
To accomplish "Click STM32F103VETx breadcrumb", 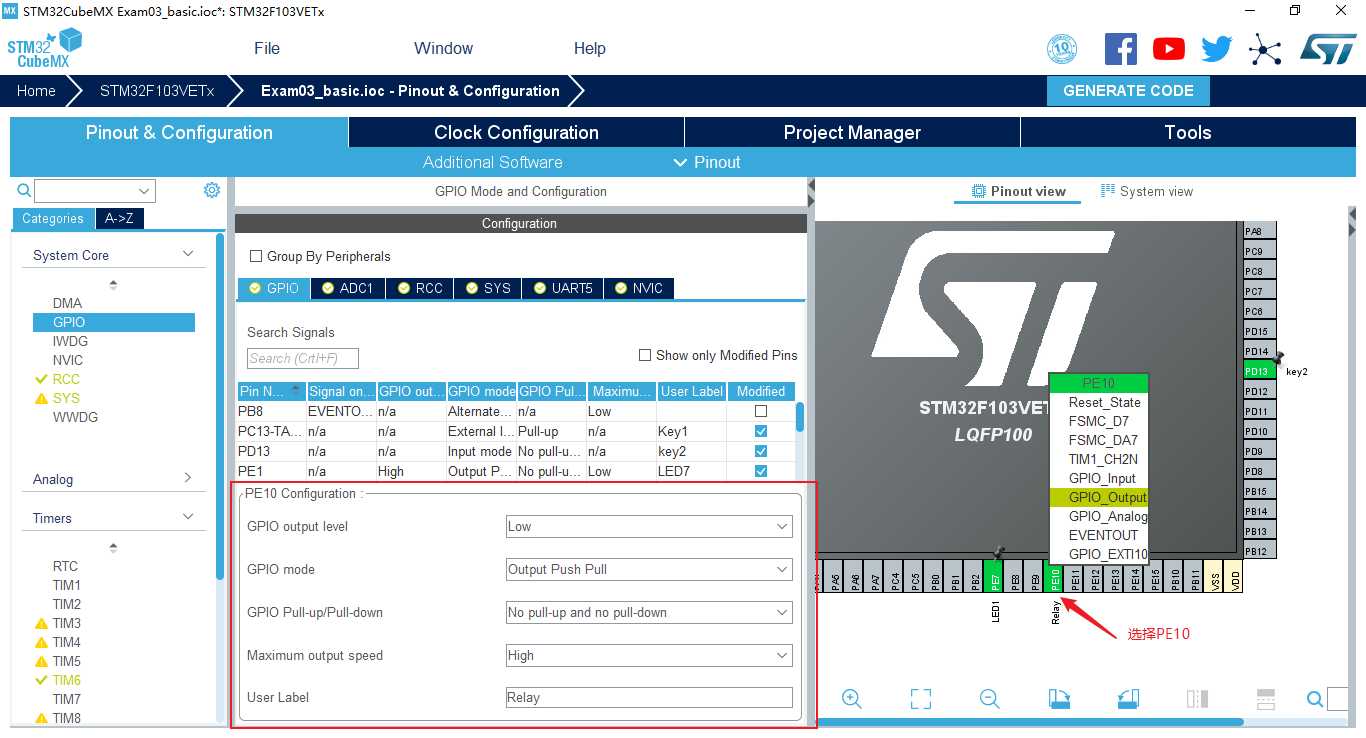I will [x=157, y=90].
